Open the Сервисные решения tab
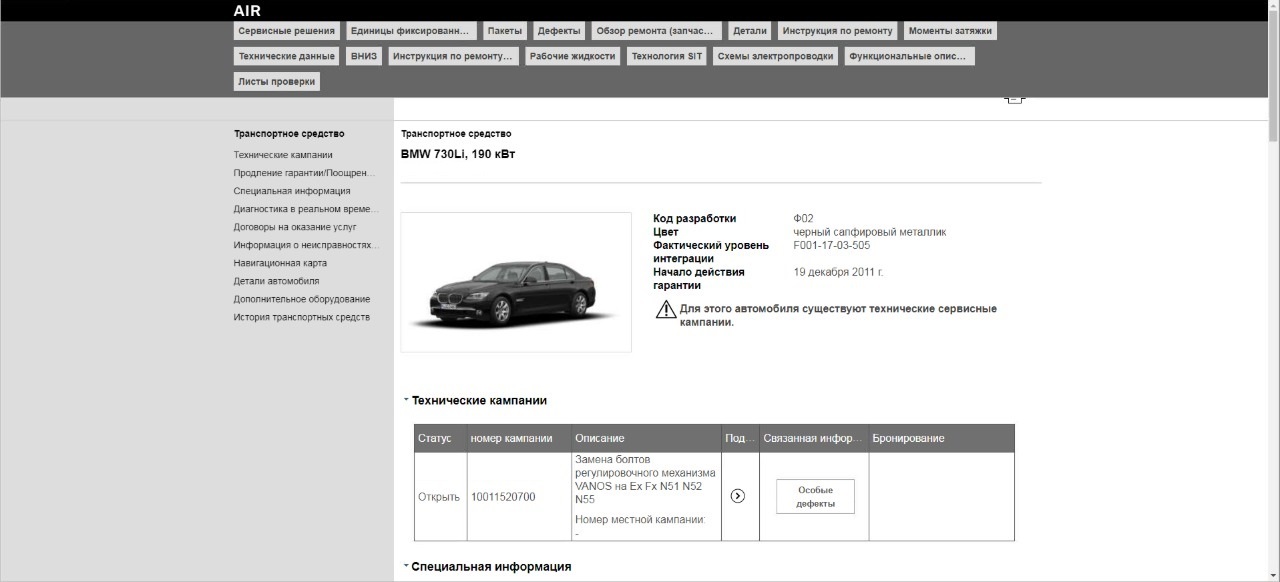 [x=287, y=31]
